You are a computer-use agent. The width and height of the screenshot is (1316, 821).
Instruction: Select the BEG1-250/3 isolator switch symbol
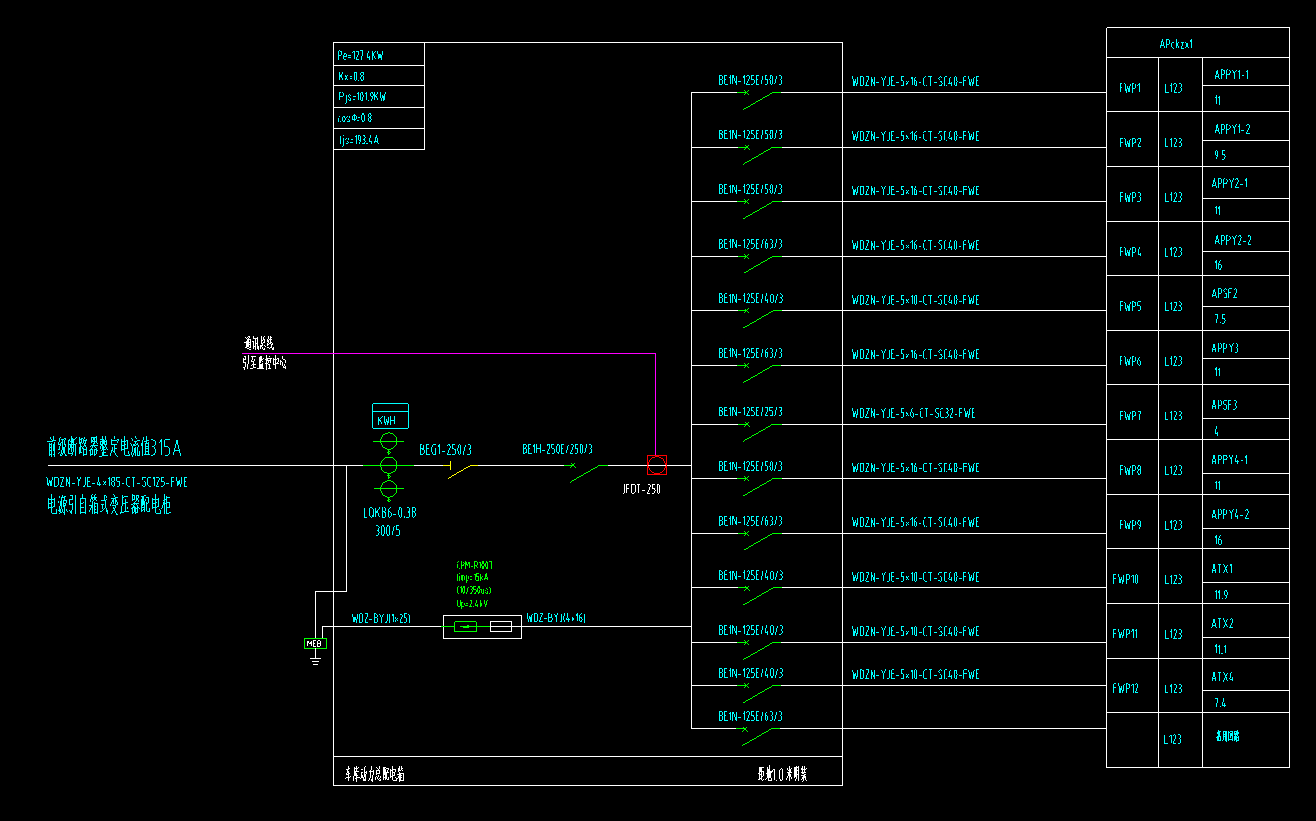461,469
